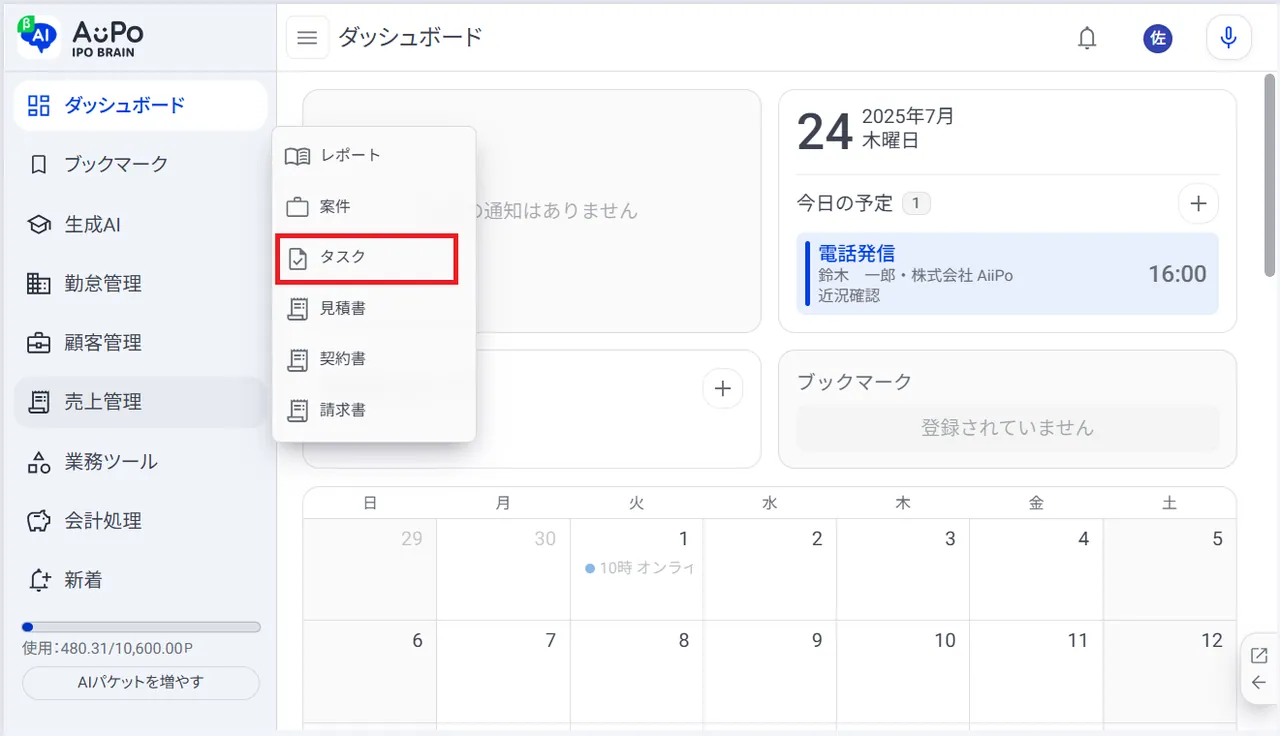1280x736 pixels.
Task: Select 見積書 in the submenu
Action: tap(374, 309)
